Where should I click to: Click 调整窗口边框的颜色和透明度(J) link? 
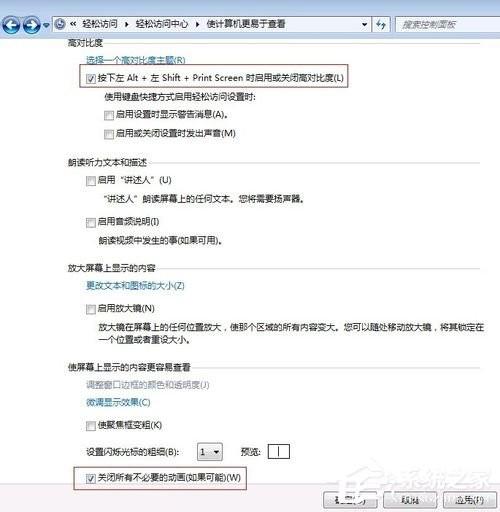point(148,385)
